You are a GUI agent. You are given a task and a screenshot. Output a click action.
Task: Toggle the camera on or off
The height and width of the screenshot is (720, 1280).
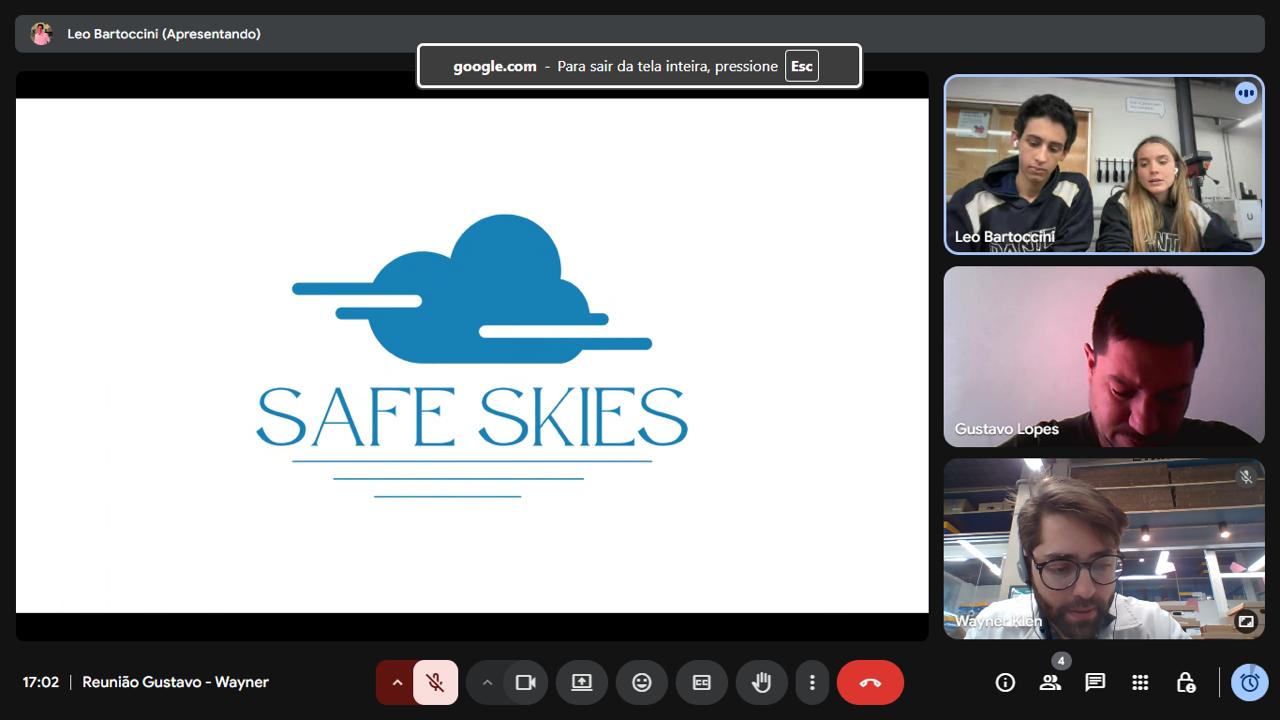(x=525, y=683)
